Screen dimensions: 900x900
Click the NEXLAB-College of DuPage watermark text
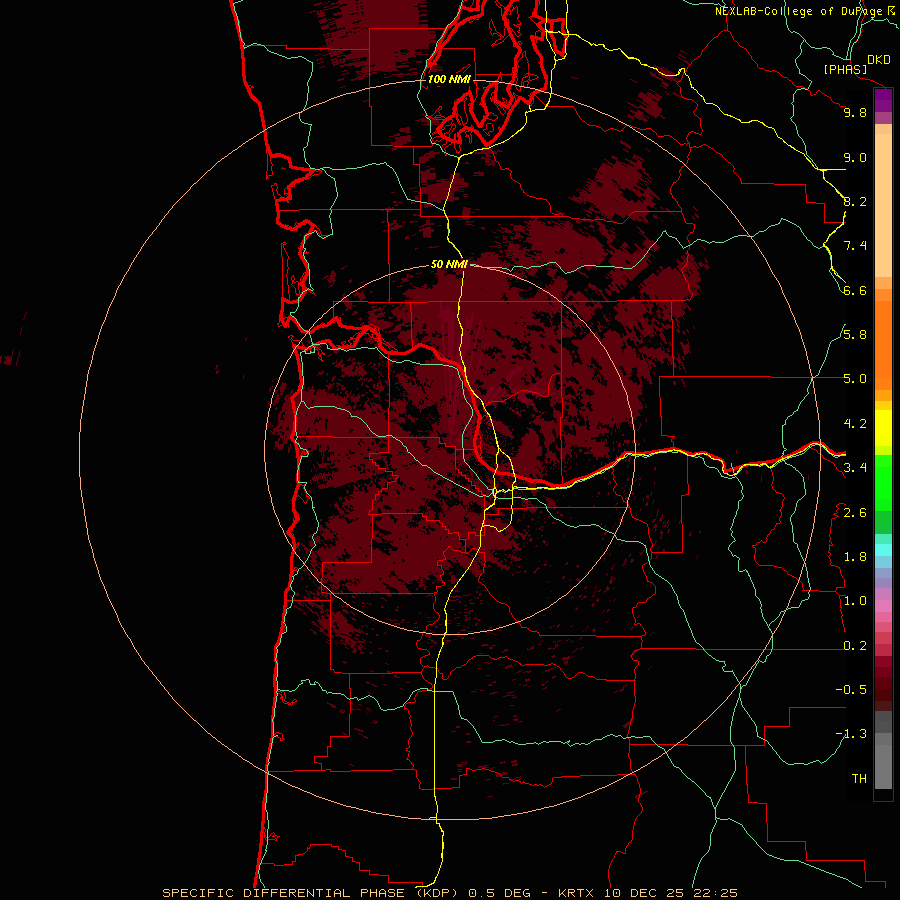point(799,11)
